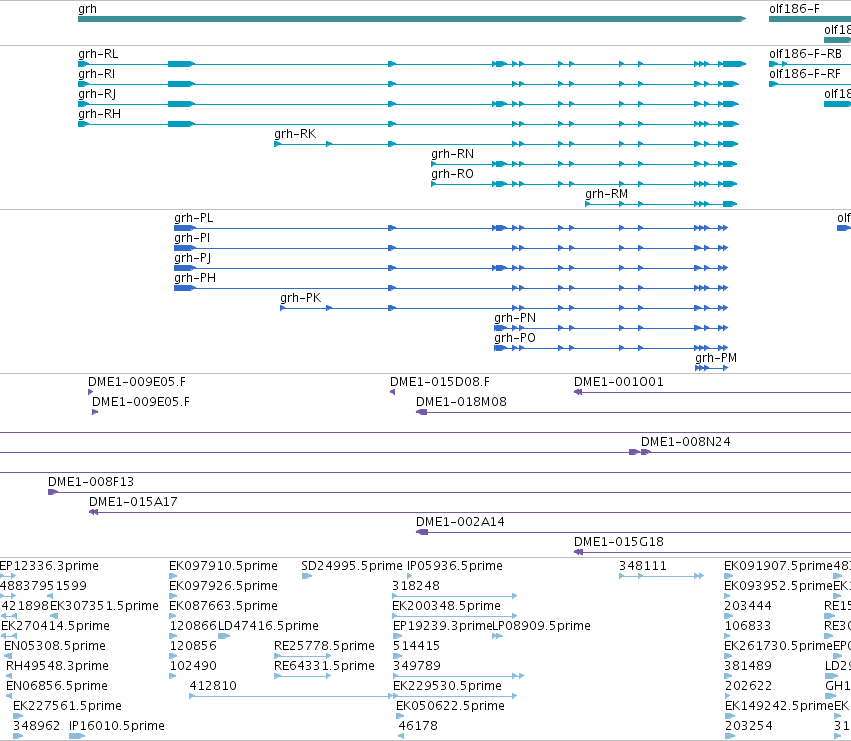Click the LD47416.5prime EST label

tap(268, 626)
